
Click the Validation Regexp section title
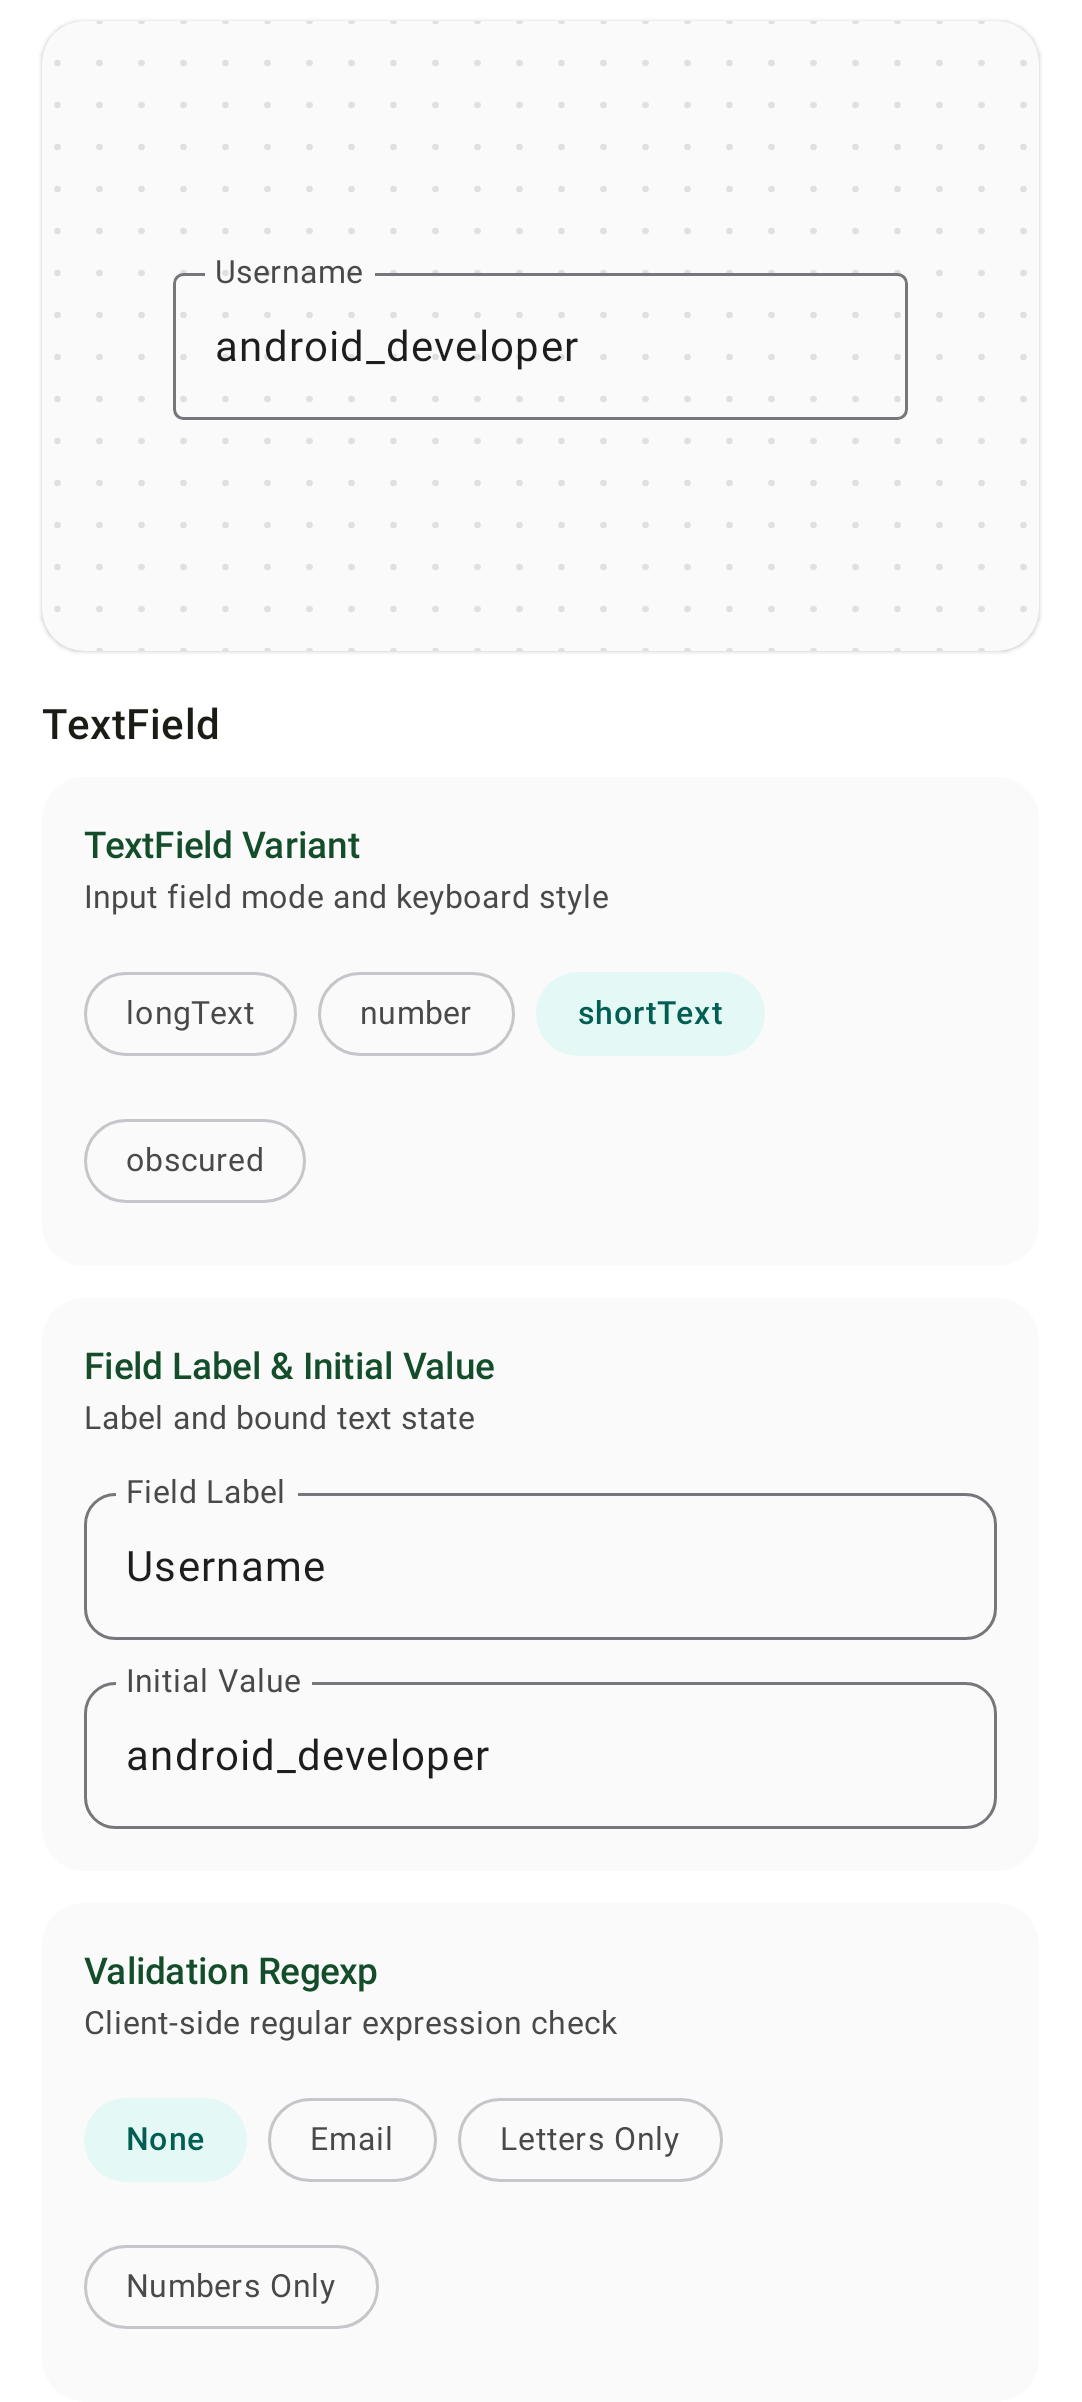tap(231, 1972)
